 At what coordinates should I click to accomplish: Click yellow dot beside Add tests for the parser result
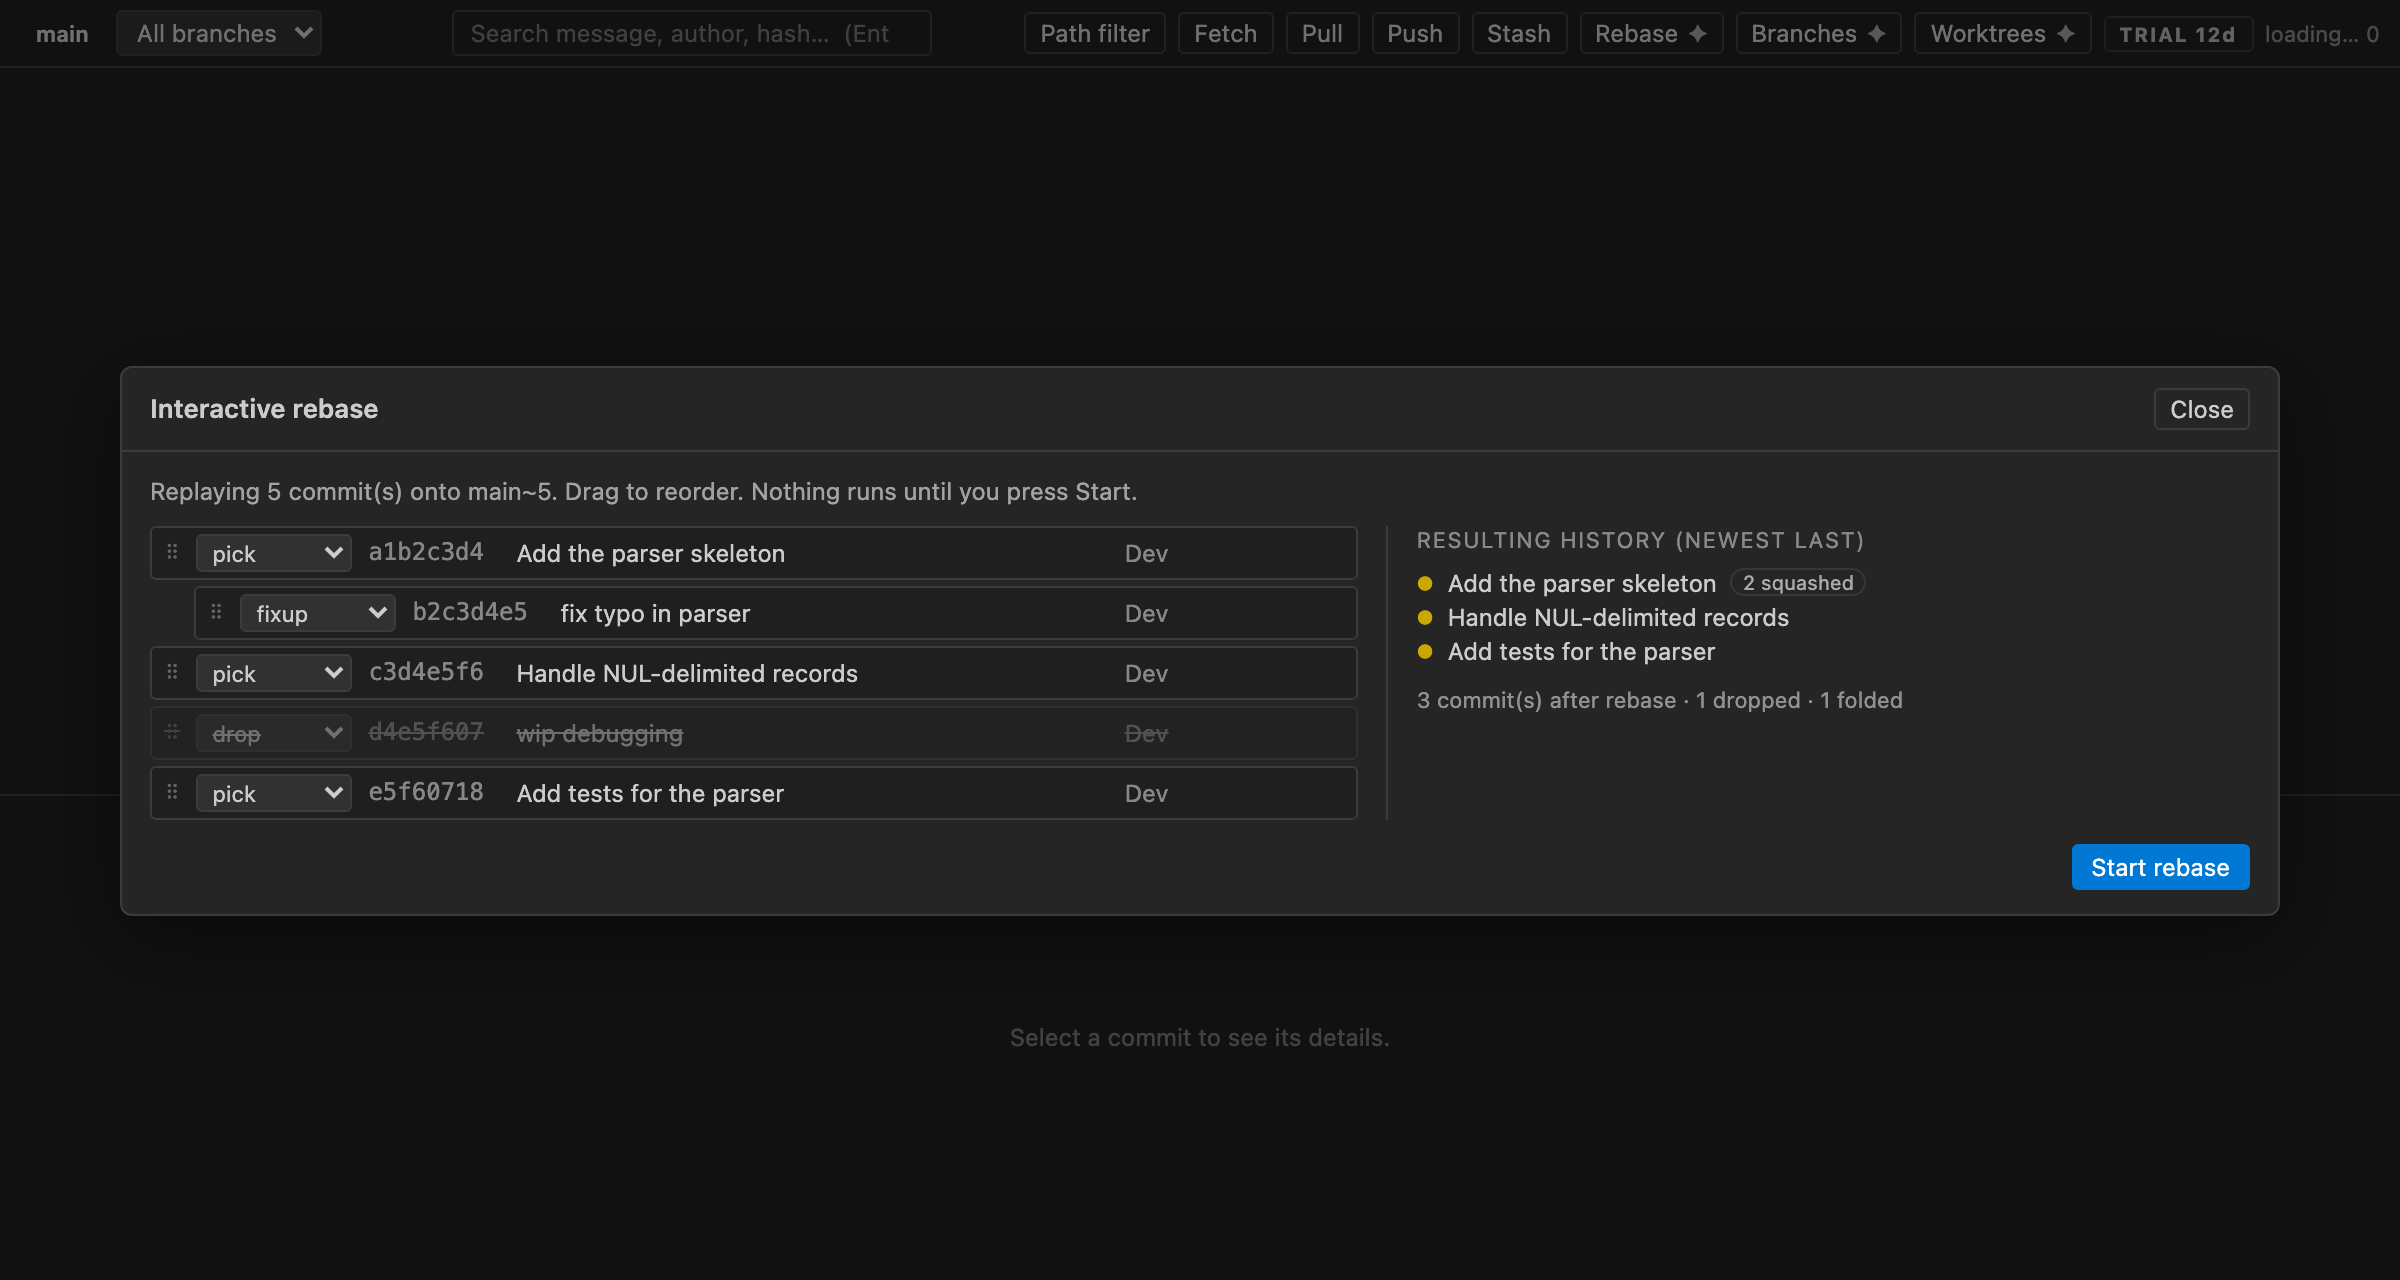tap(1425, 652)
